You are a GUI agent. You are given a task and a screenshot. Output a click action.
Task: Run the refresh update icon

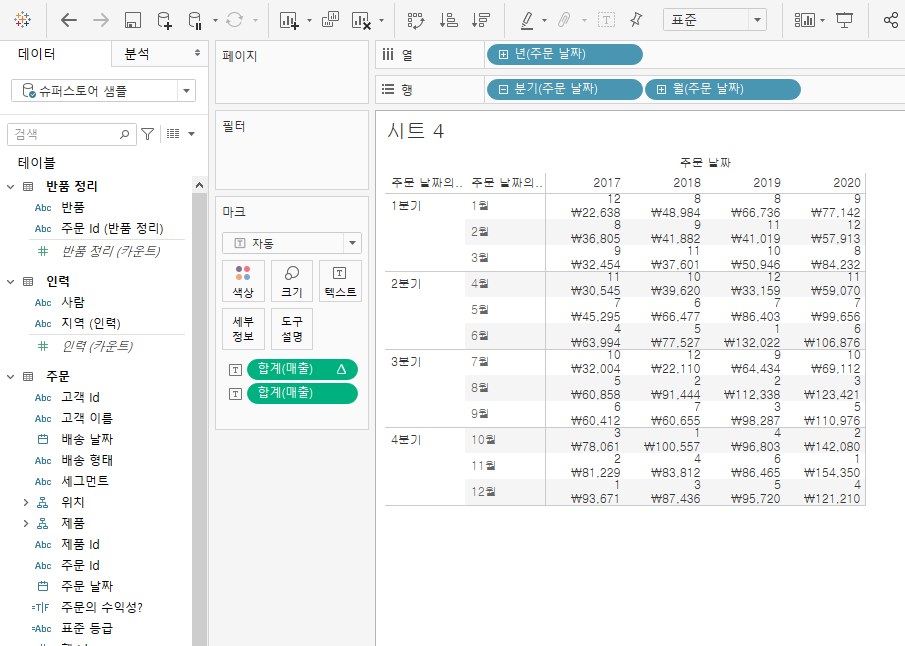coord(234,20)
